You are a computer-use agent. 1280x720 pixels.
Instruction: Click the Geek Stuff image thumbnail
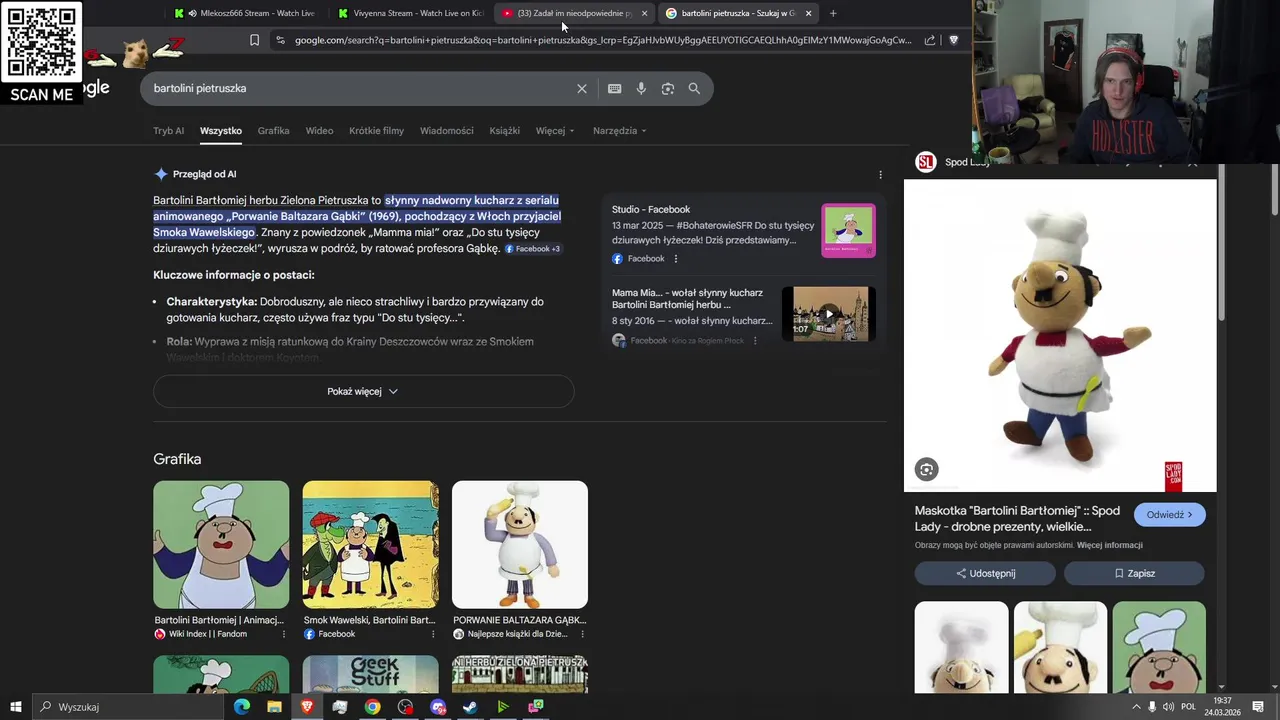[x=370, y=675]
